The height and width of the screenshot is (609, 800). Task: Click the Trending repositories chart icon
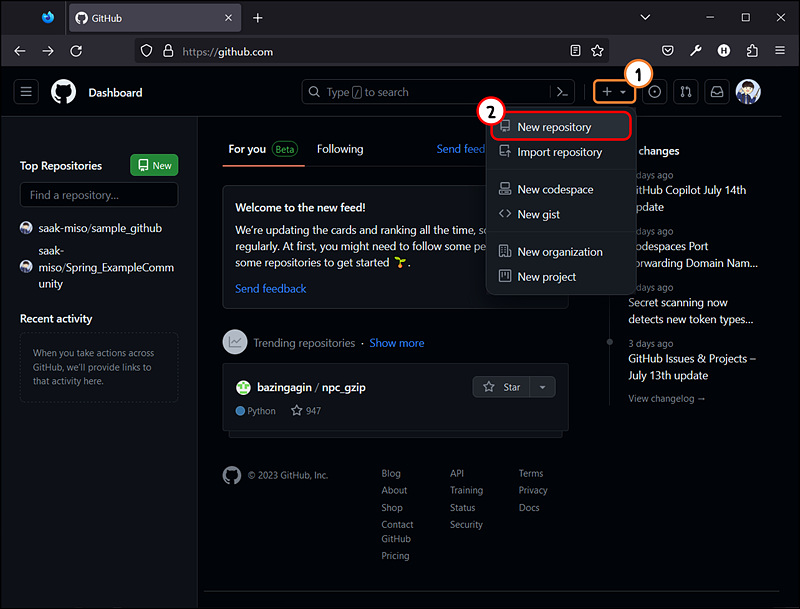coord(235,343)
